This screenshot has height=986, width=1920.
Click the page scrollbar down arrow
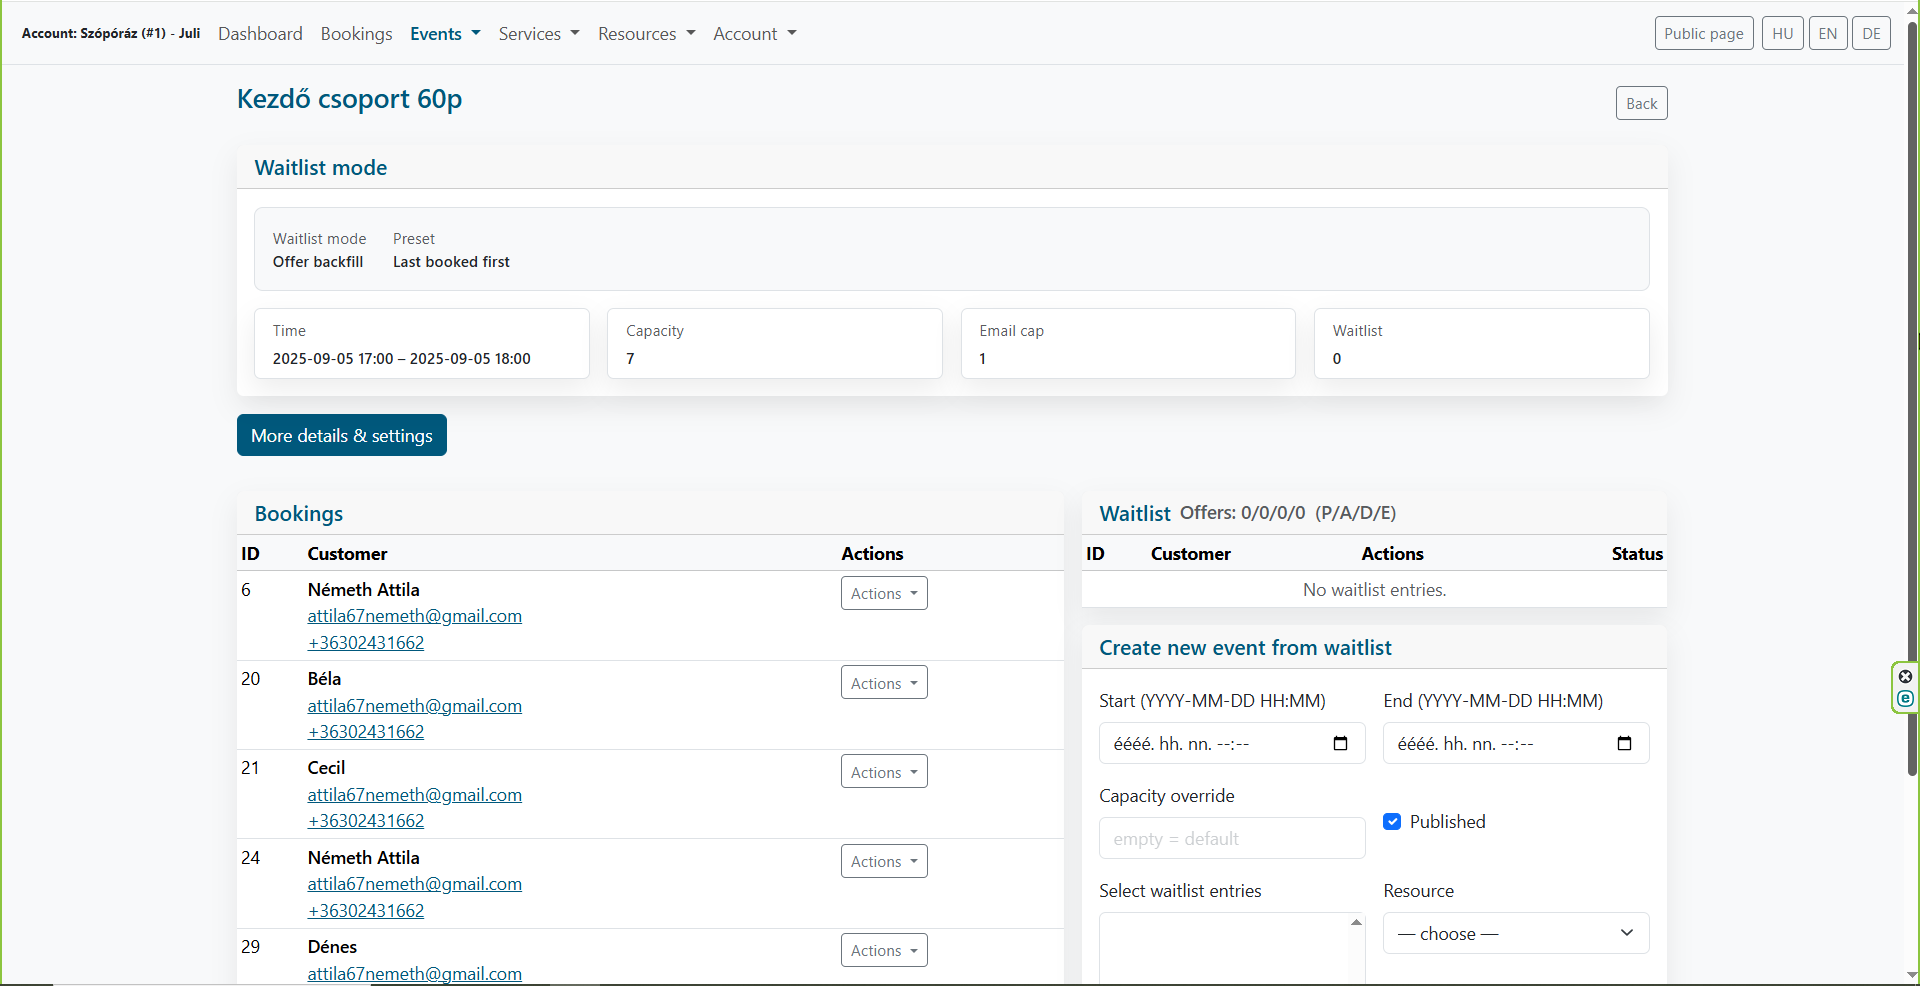[1912, 975]
